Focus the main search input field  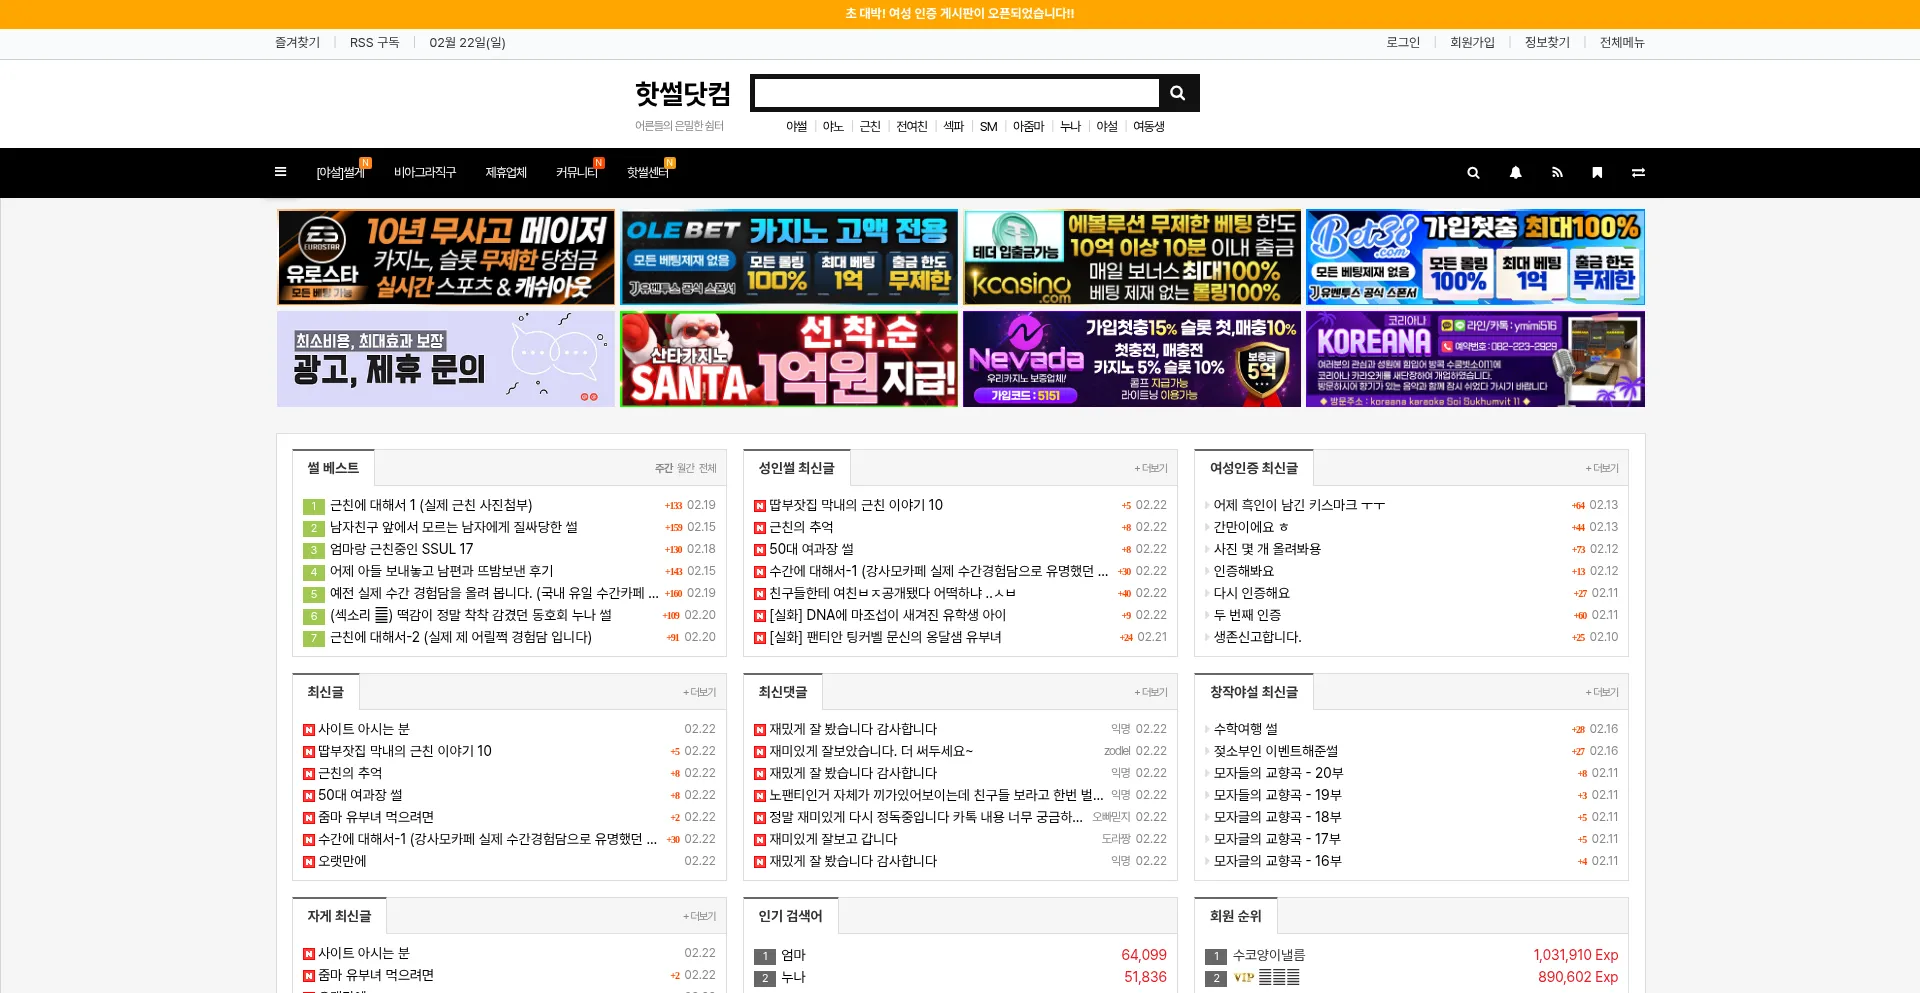[x=957, y=93]
